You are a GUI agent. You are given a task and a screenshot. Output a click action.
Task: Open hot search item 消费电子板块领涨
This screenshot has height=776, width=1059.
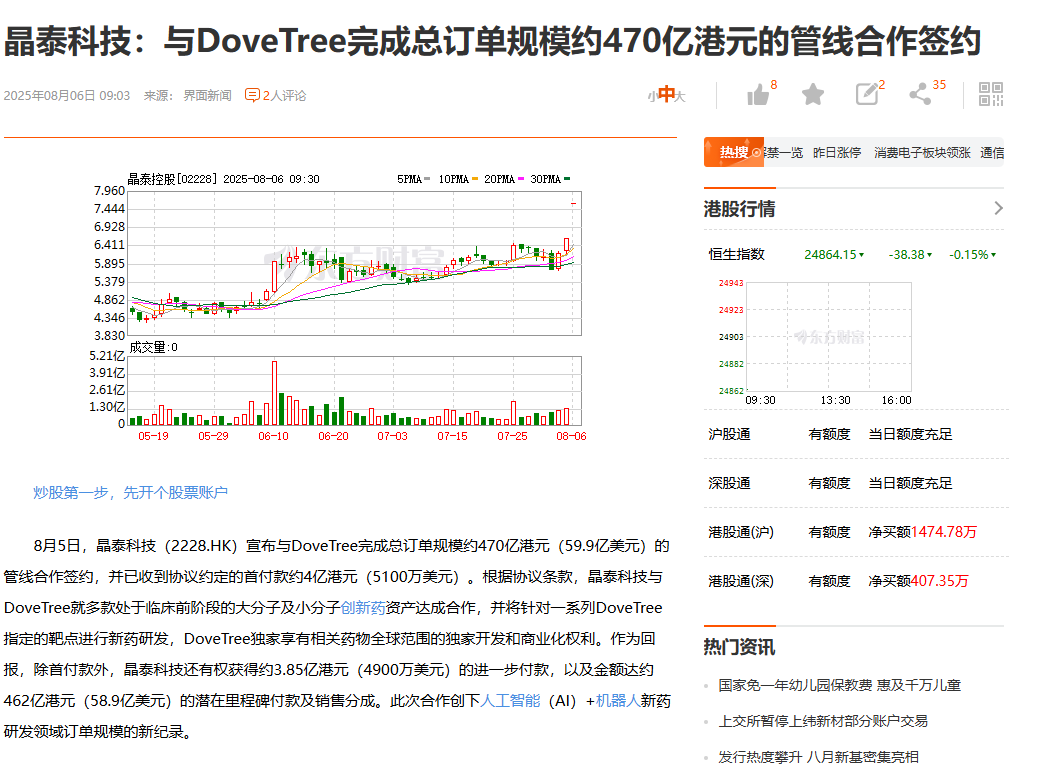point(922,153)
